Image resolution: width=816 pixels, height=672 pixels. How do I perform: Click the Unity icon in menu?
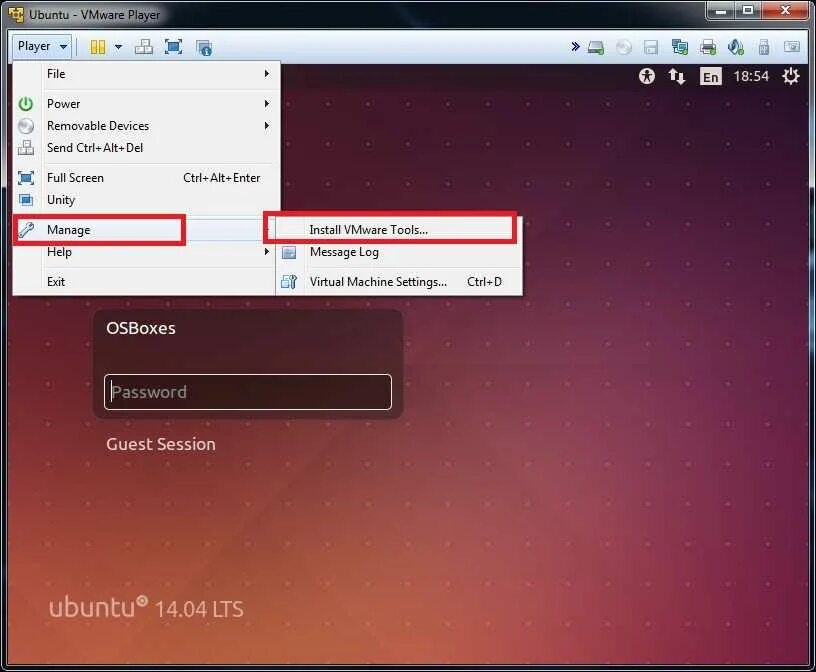click(26, 200)
